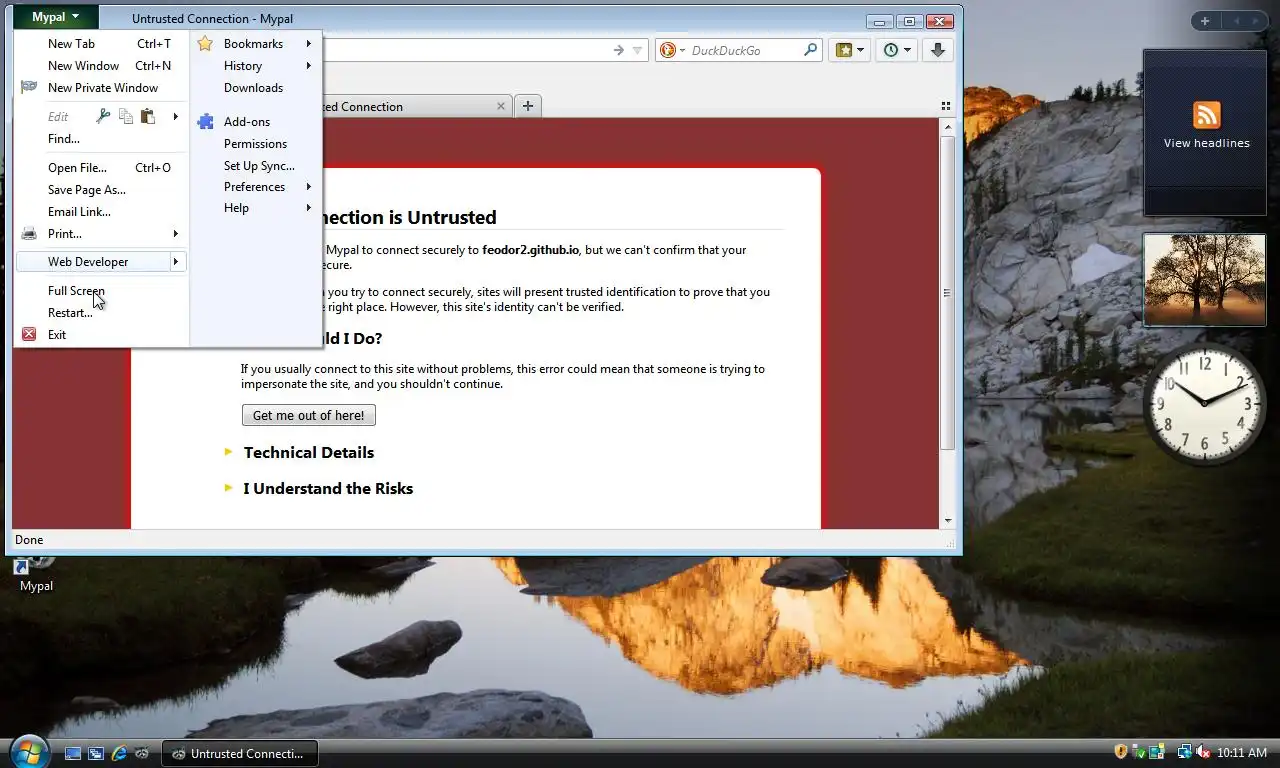
Task: Collapse the Mypal application menu button
Action: [x=55, y=17]
